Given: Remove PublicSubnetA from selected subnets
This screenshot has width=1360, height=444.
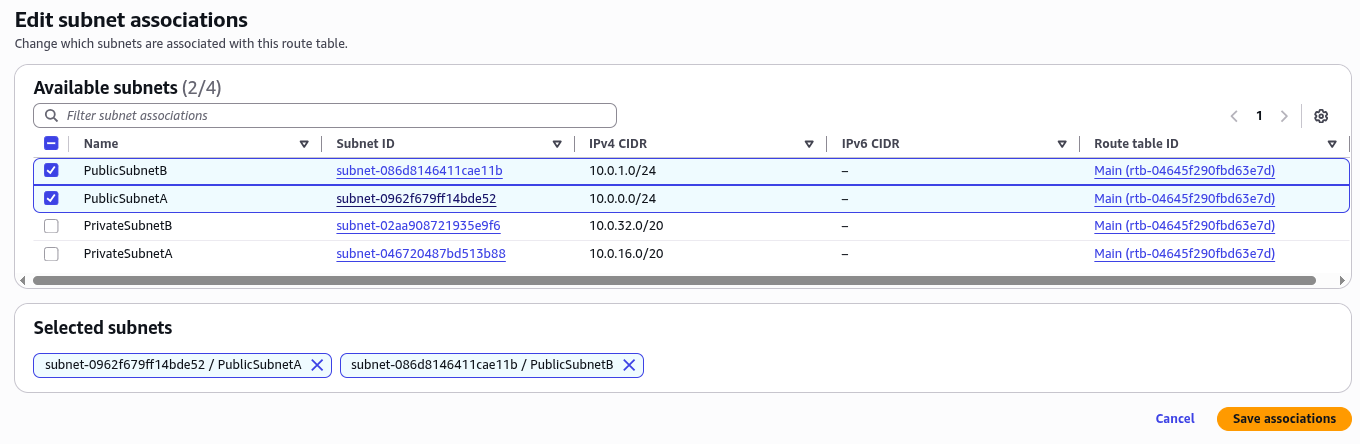Looking at the screenshot, I should pyautogui.click(x=317, y=365).
